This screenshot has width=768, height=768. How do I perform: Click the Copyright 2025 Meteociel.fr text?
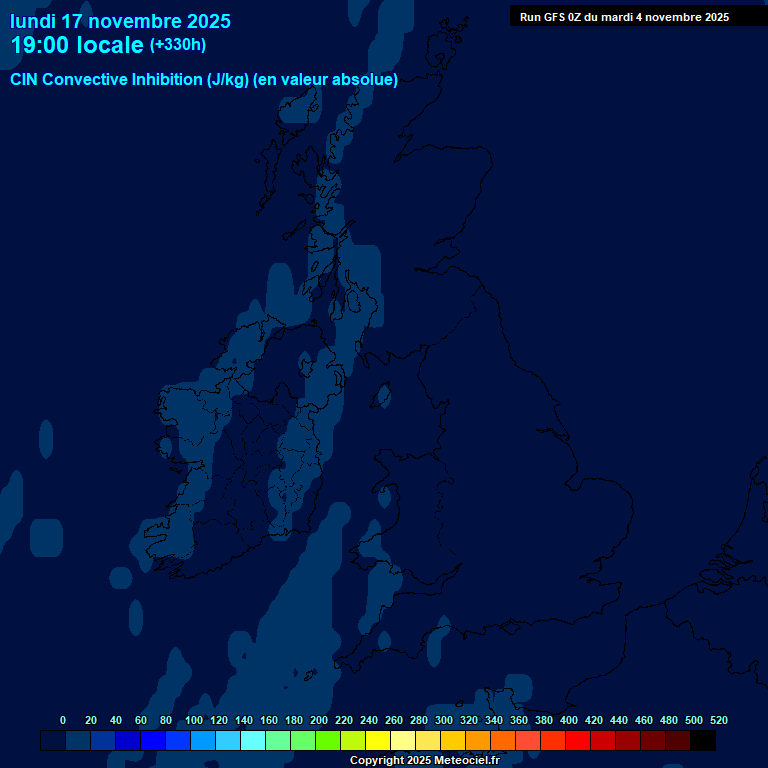tap(424, 761)
